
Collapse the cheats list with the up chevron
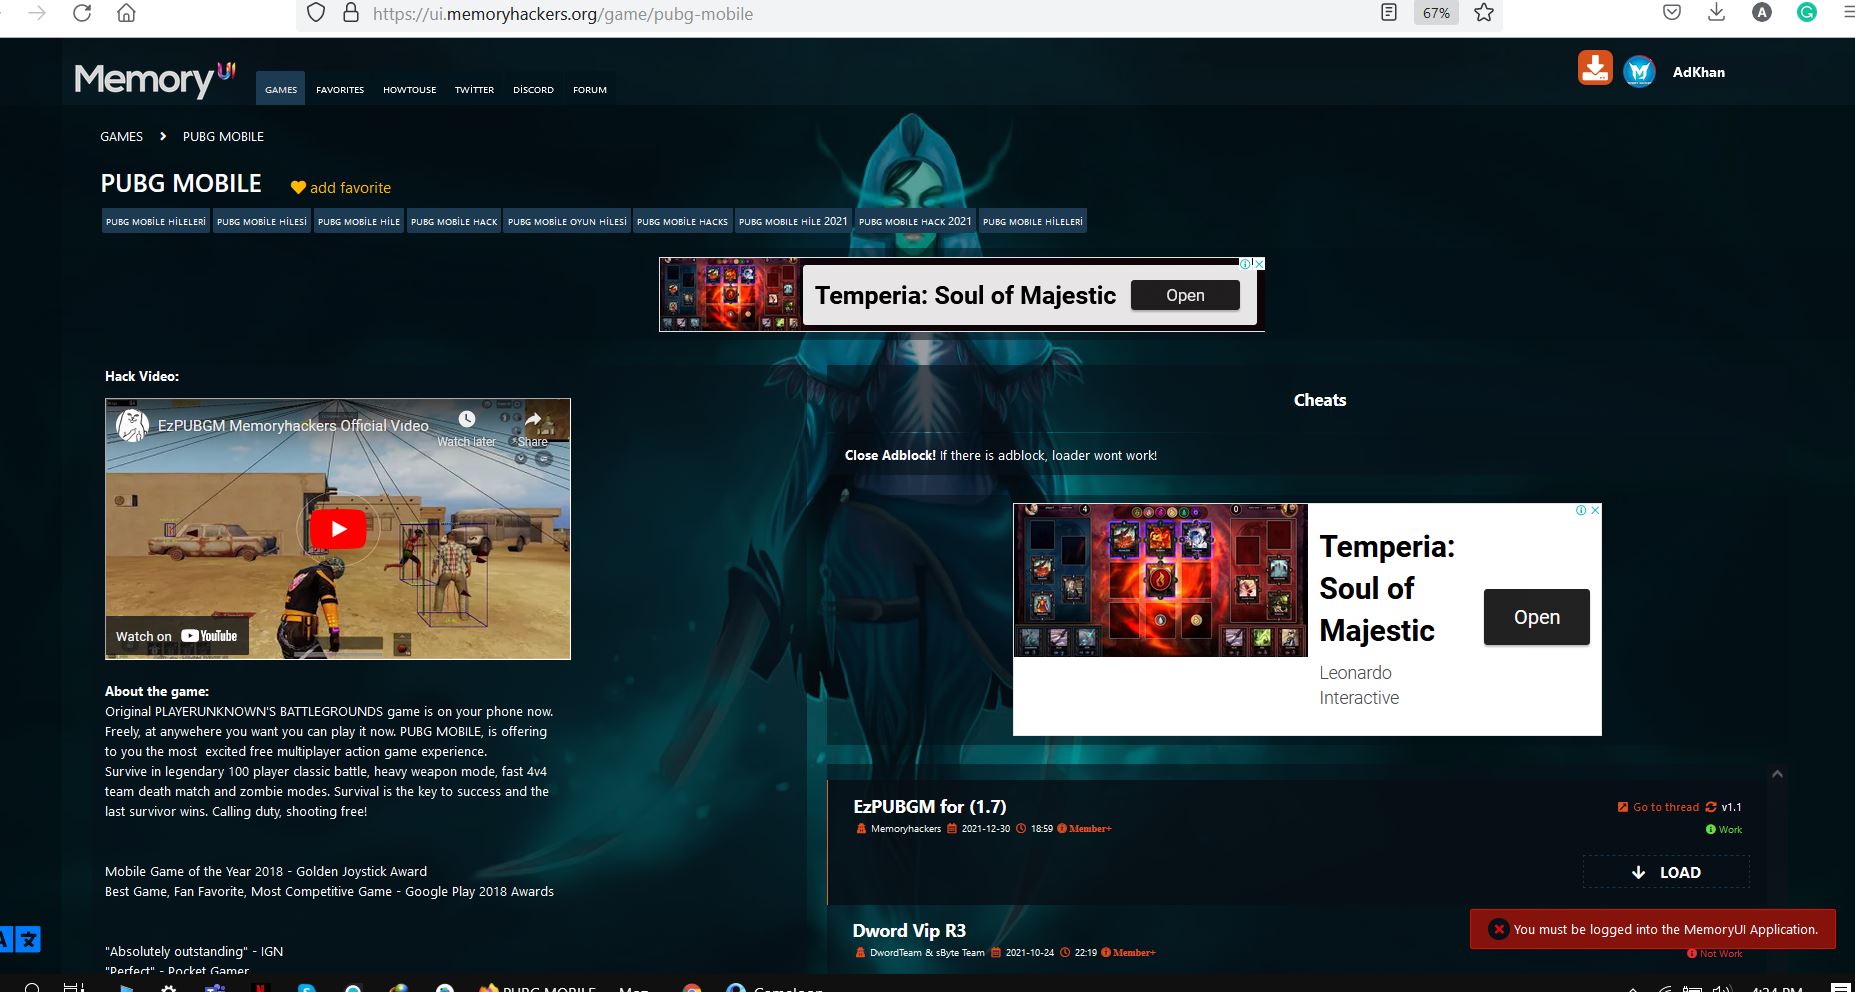tap(1777, 774)
